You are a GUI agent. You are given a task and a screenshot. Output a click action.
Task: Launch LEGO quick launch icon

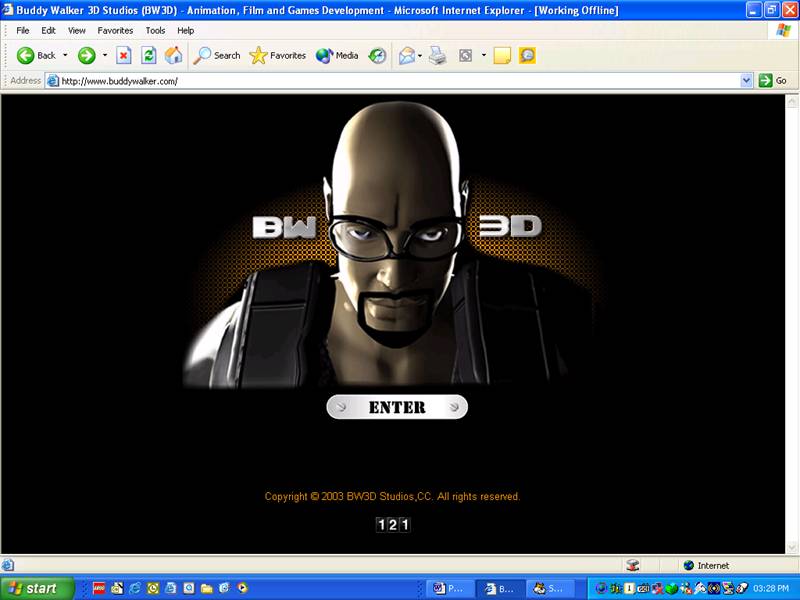click(99, 588)
